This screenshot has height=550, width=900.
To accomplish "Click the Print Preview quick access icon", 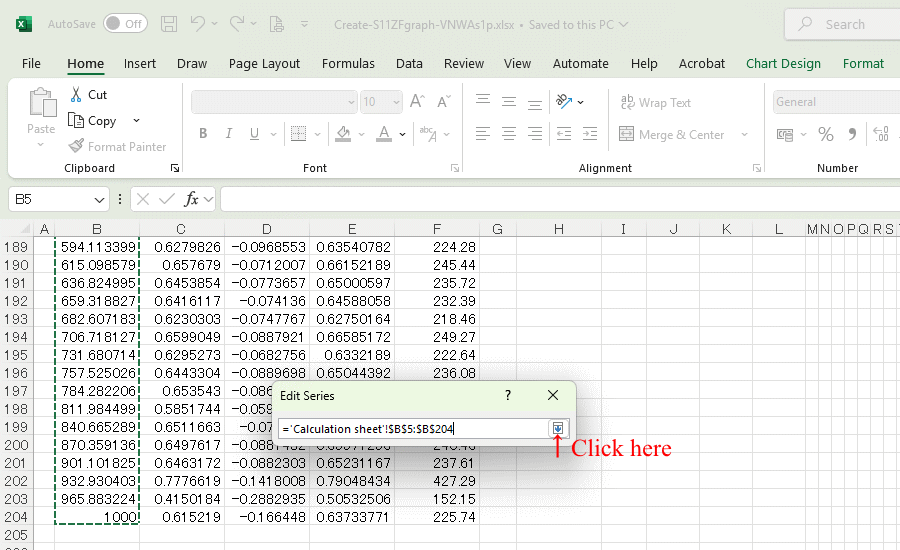I will [x=277, y=24].
